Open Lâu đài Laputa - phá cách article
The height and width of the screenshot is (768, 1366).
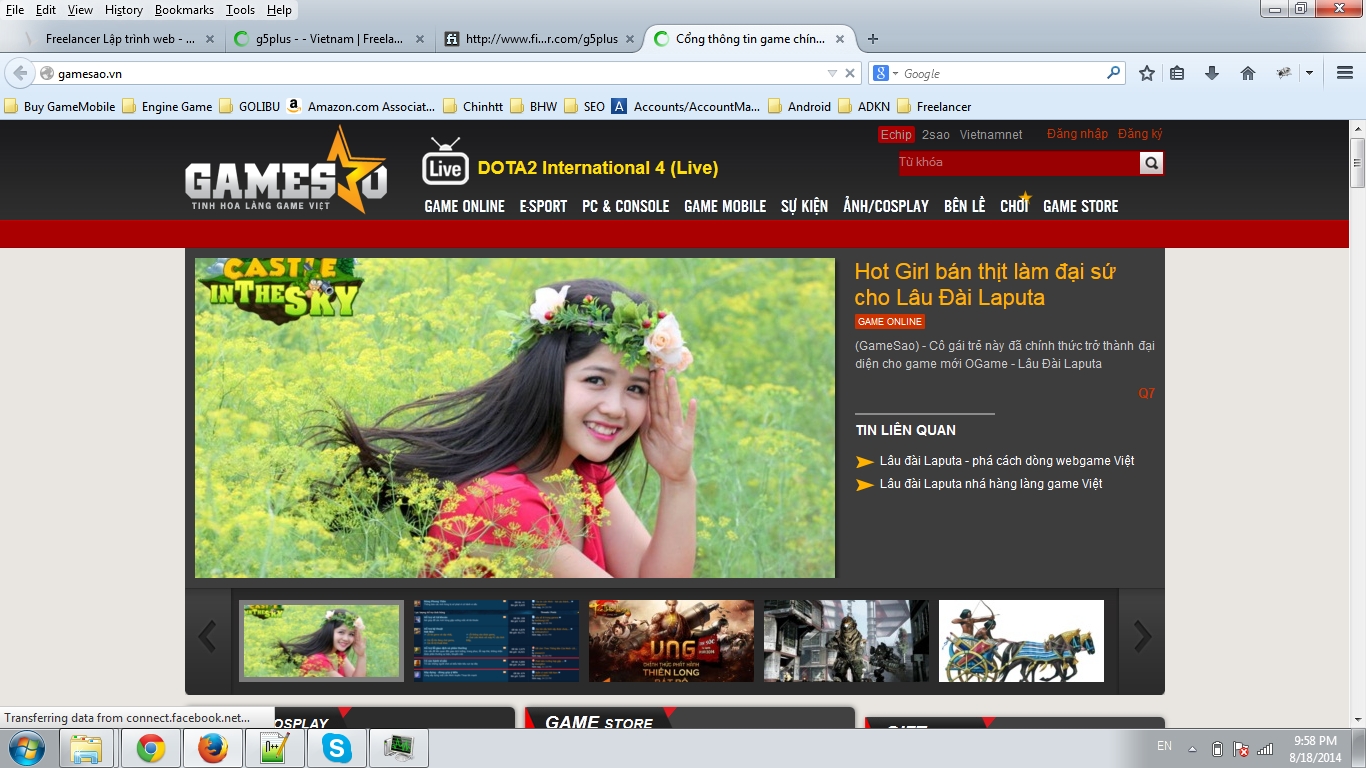pos(1007,461)
